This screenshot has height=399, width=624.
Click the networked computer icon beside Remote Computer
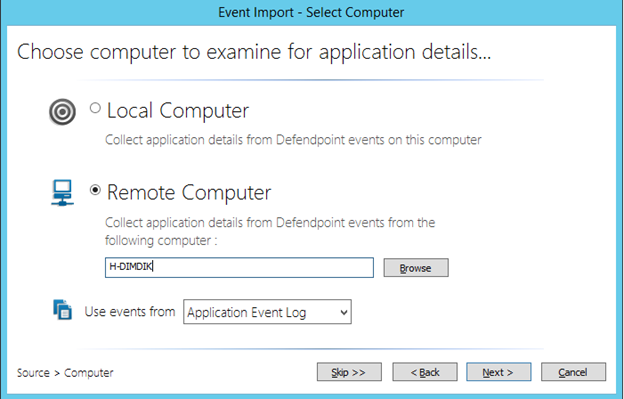[x=62, y=193]
